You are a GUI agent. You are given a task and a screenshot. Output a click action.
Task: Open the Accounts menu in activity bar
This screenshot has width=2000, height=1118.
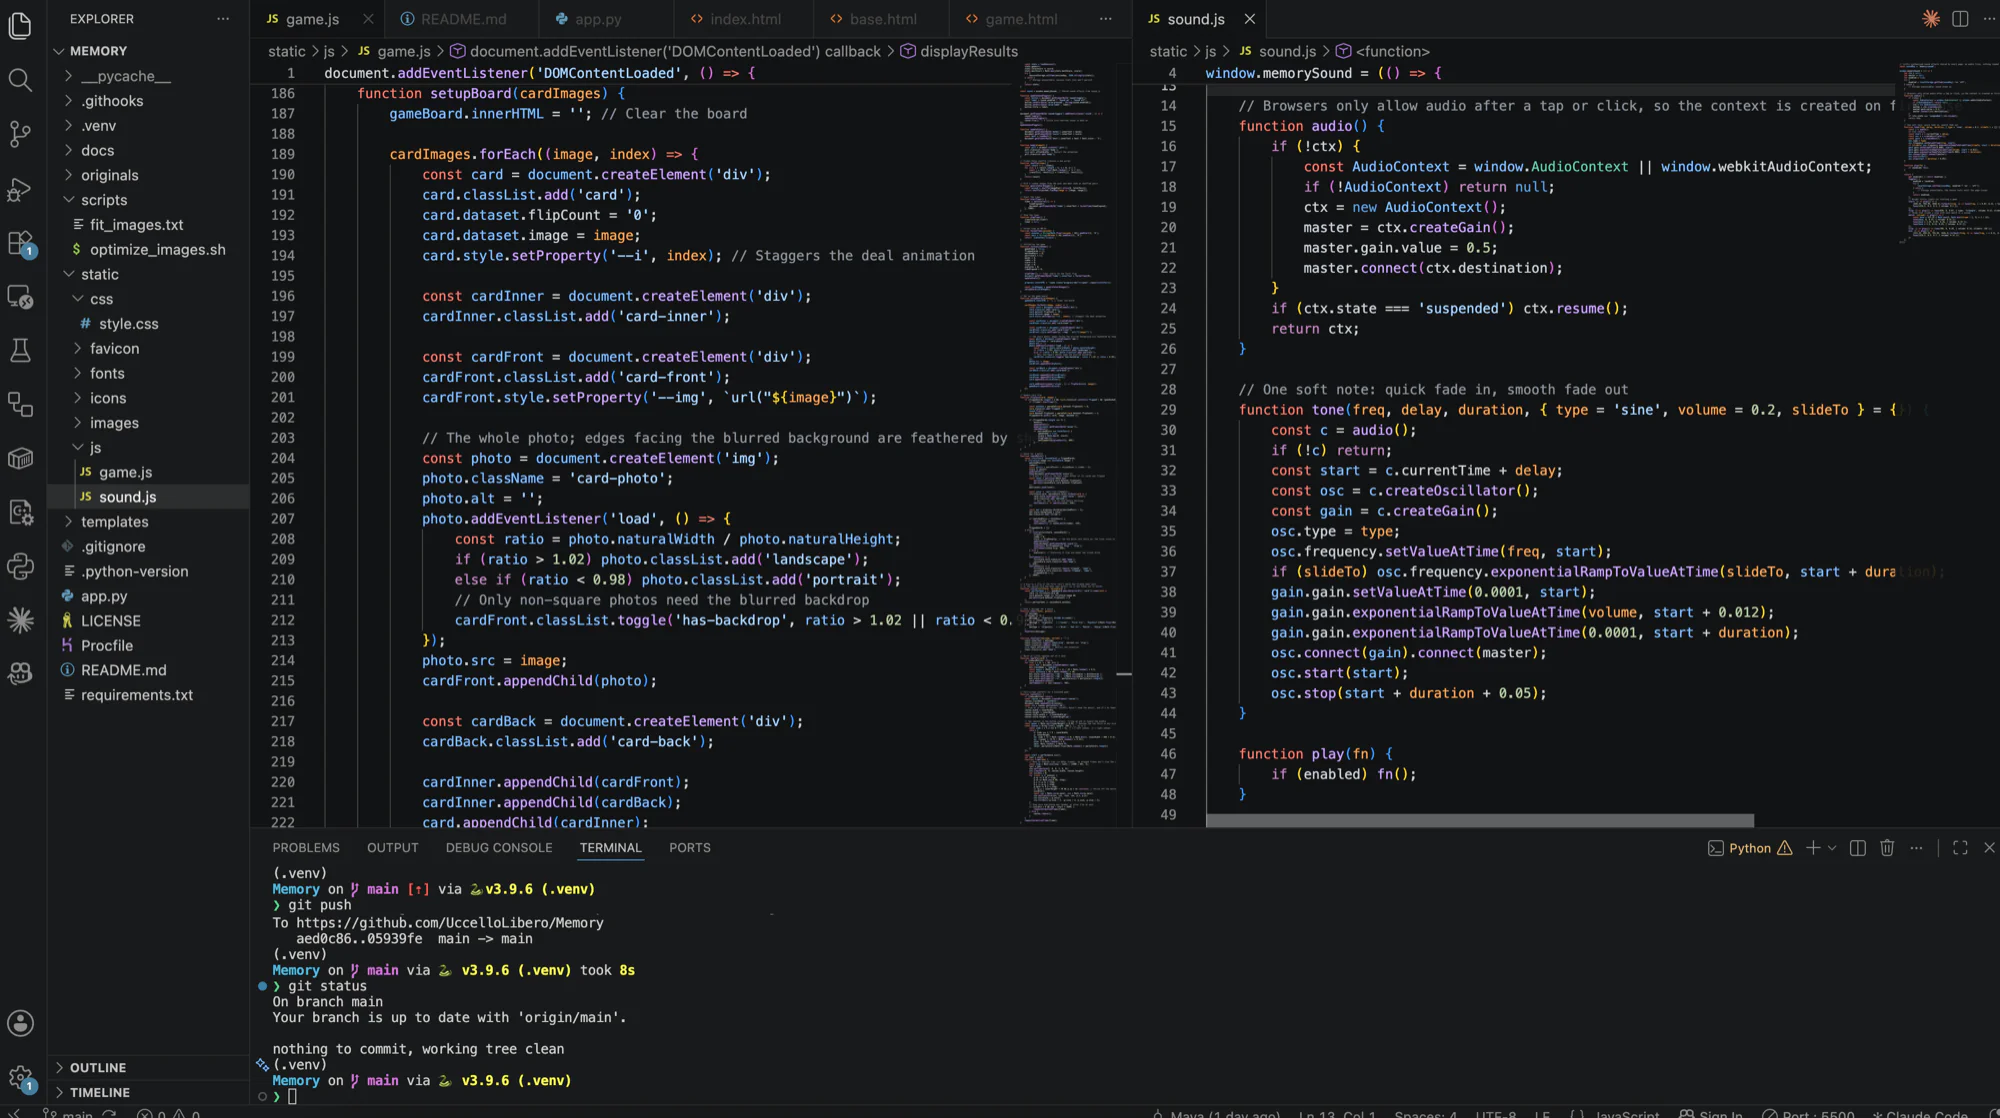pos(20,1023)
